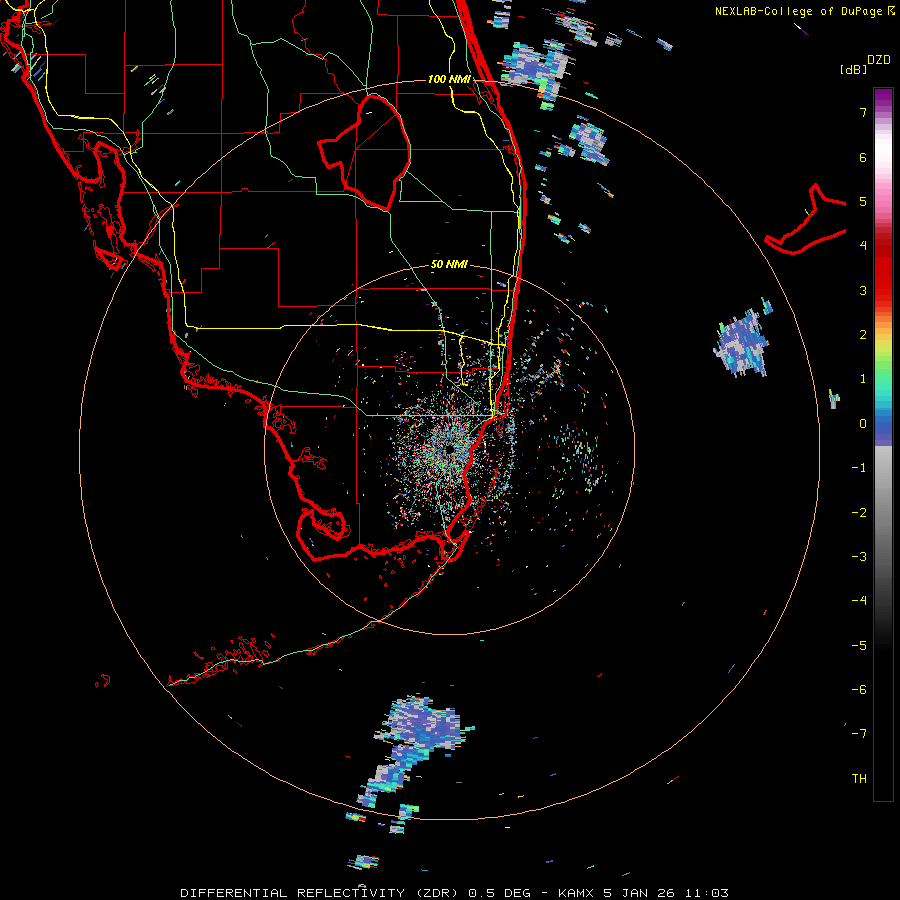Click the Bahamas island outline at right

coord(806,221)
